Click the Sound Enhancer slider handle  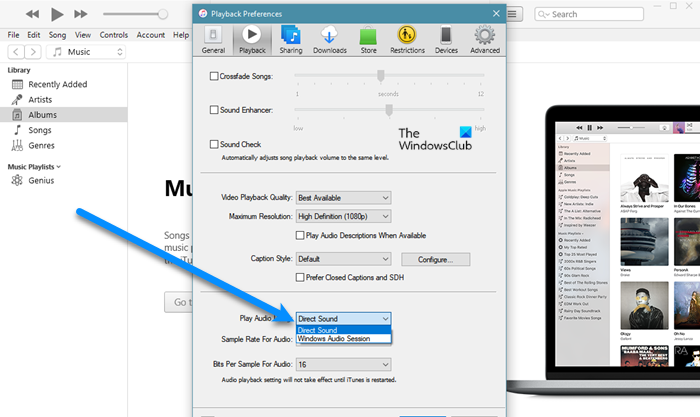389,110
